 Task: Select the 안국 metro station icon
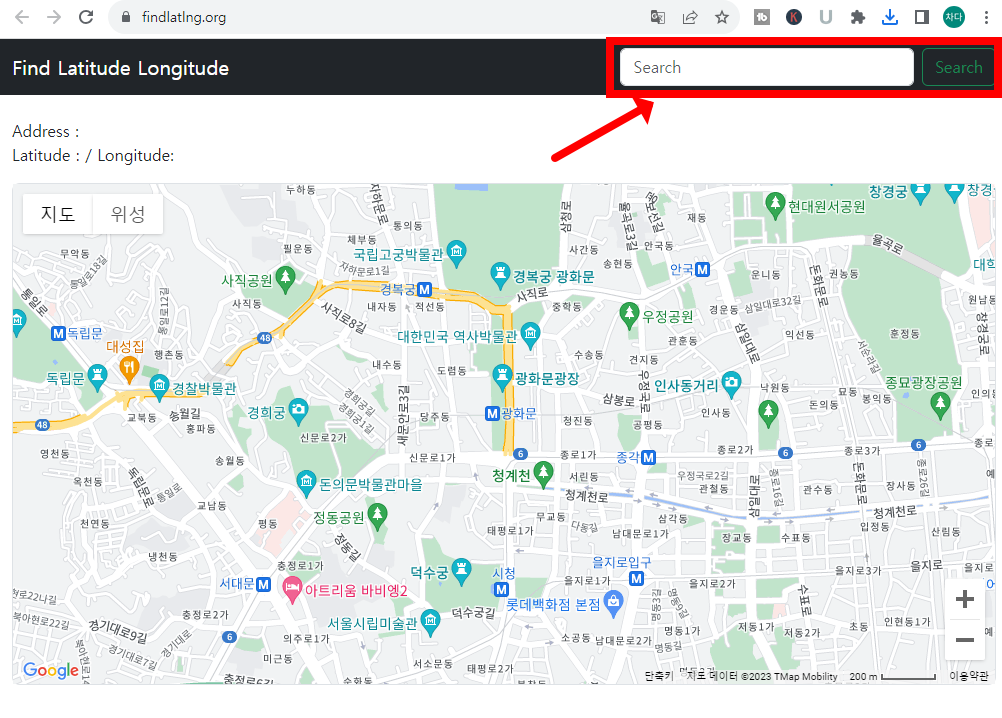pyautogui.click(x=703, y=270)
